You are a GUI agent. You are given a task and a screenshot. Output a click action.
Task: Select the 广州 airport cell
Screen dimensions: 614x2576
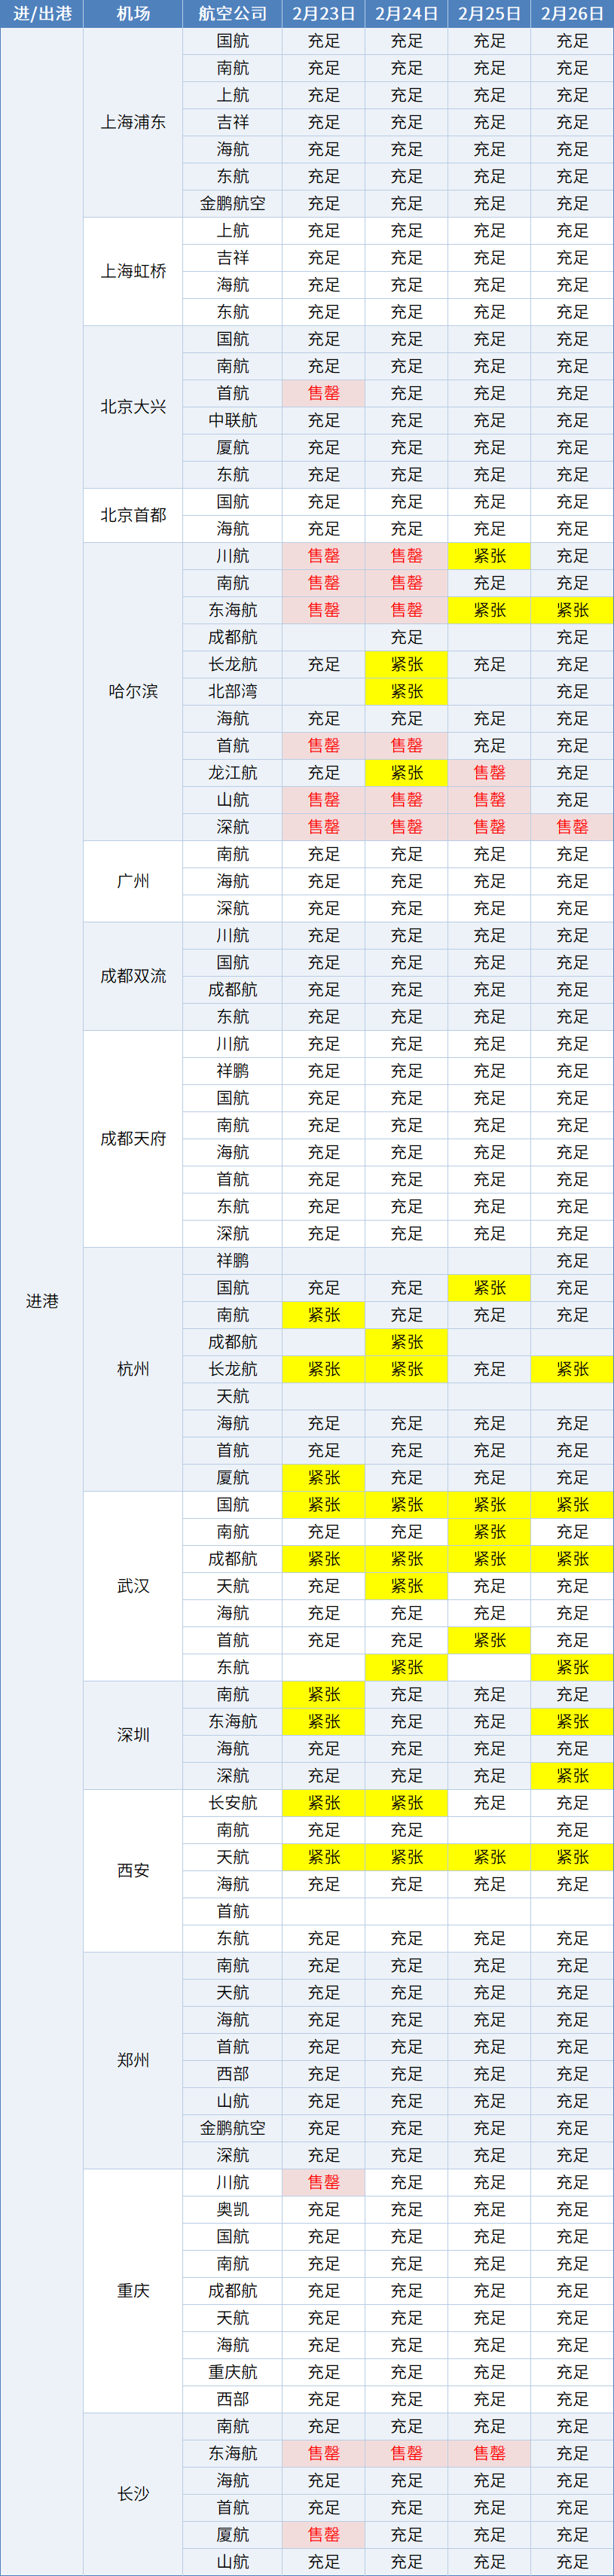point(133,881)
